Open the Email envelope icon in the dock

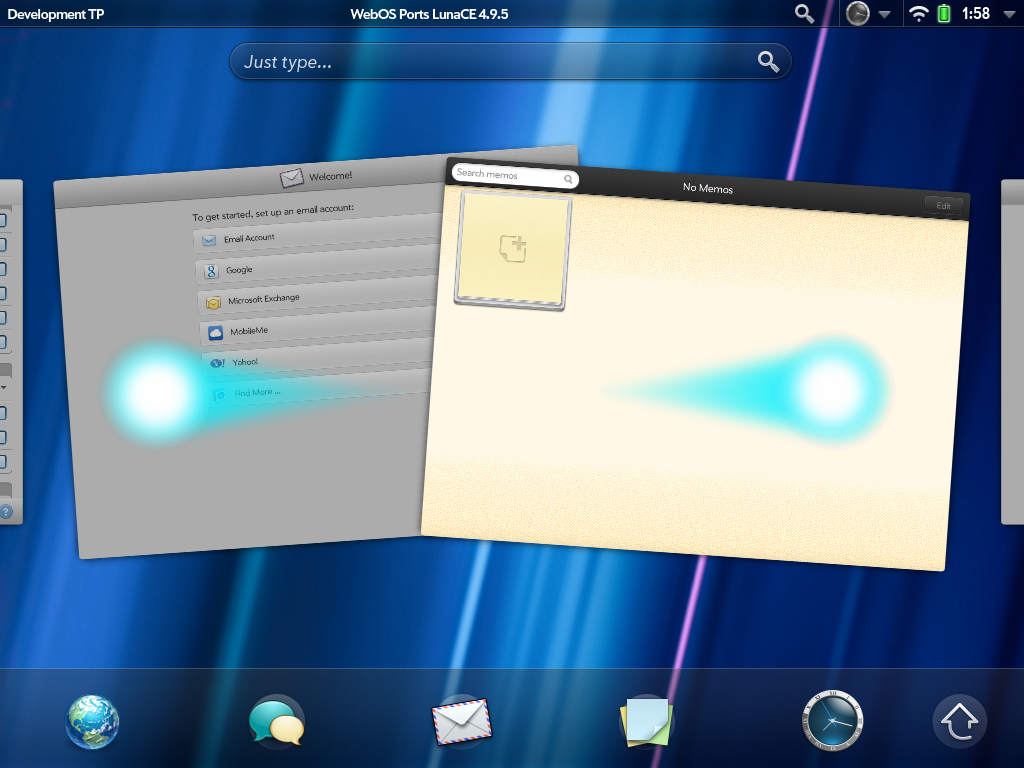click(461, 722)
